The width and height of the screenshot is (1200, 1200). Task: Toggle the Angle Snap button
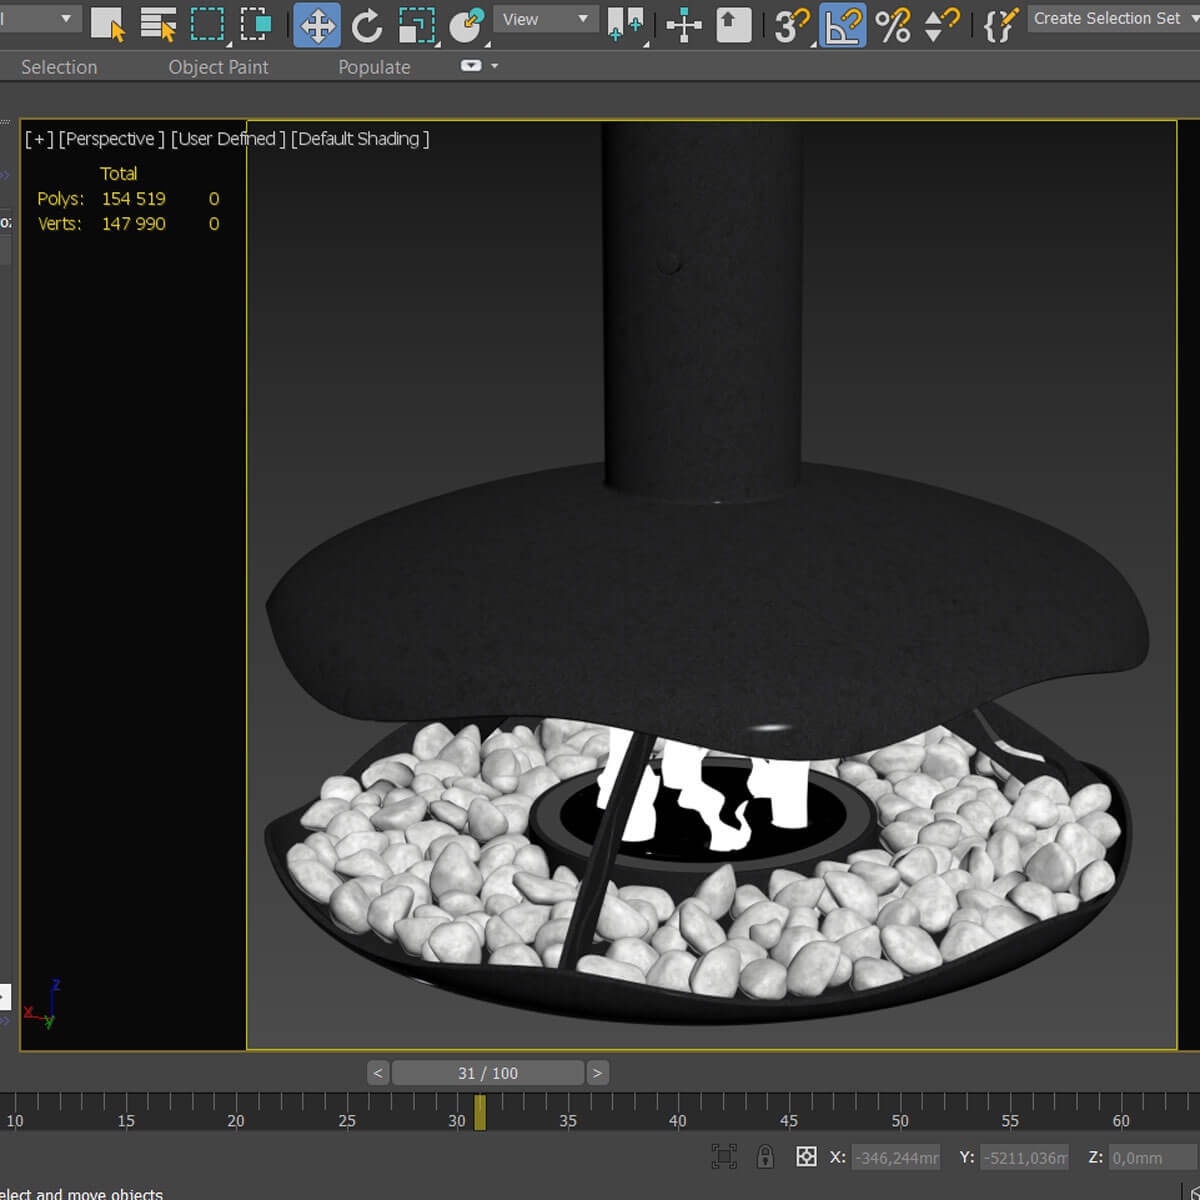[x=843, y=25]
